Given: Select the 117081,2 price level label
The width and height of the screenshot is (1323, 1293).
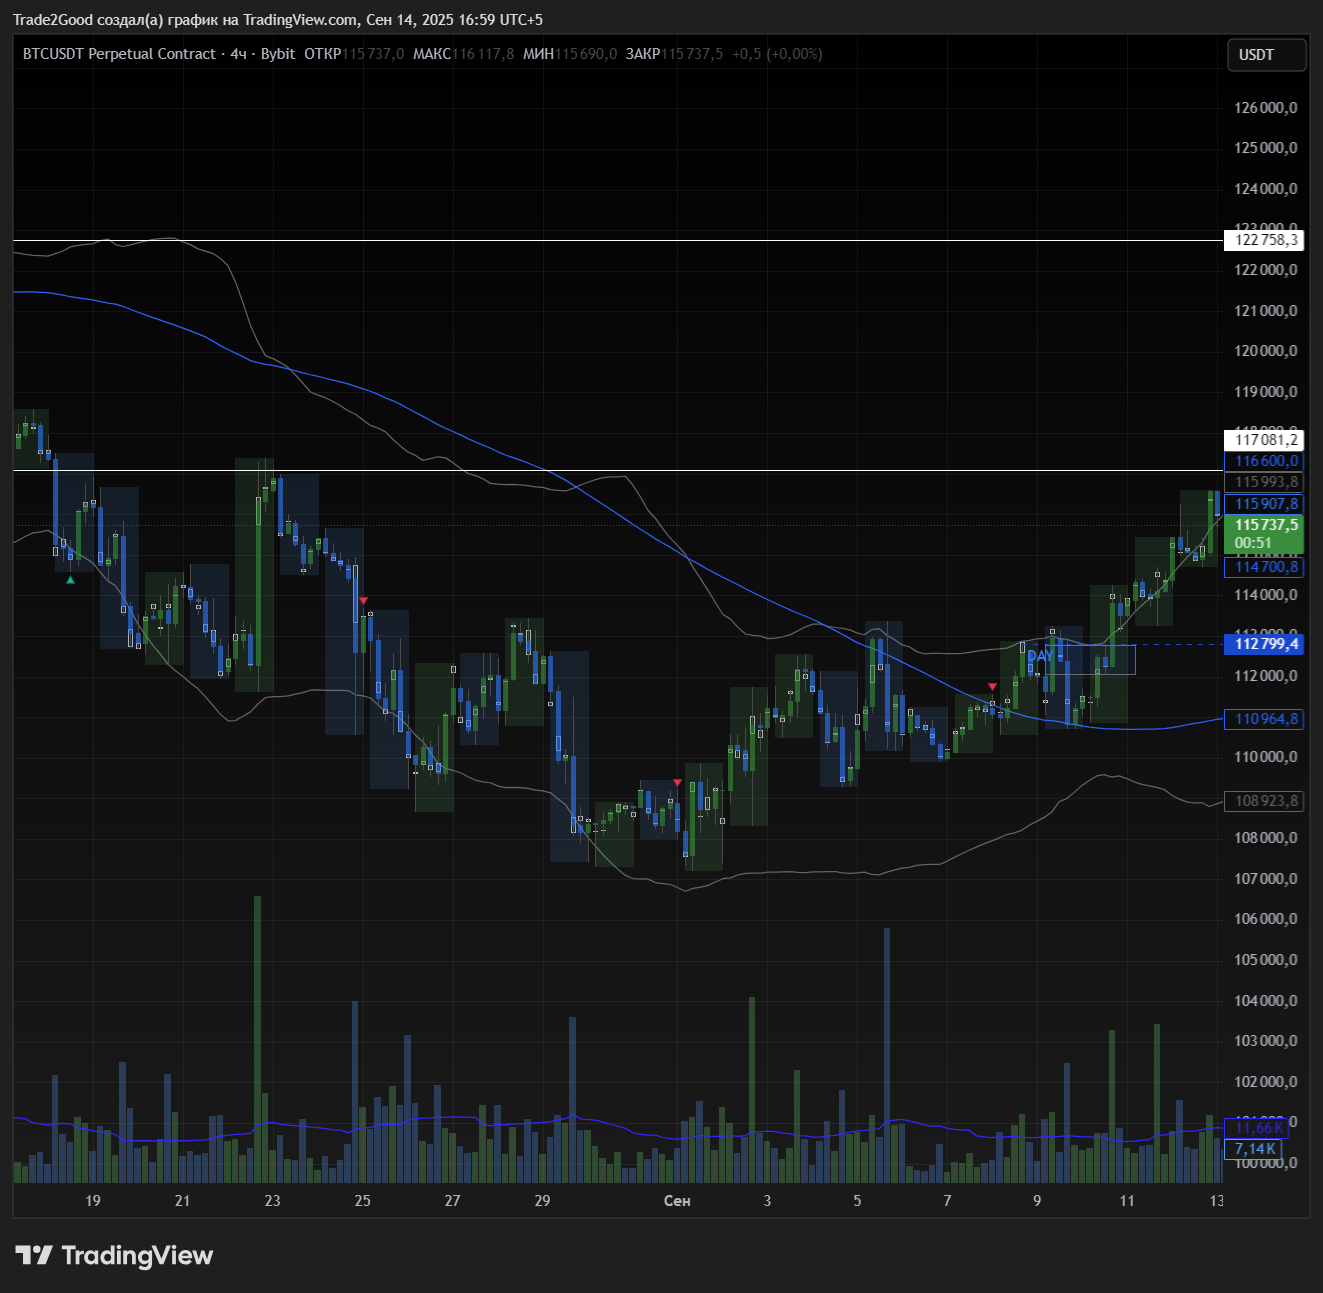Looking at the screenshot, I should point(1264,440).
